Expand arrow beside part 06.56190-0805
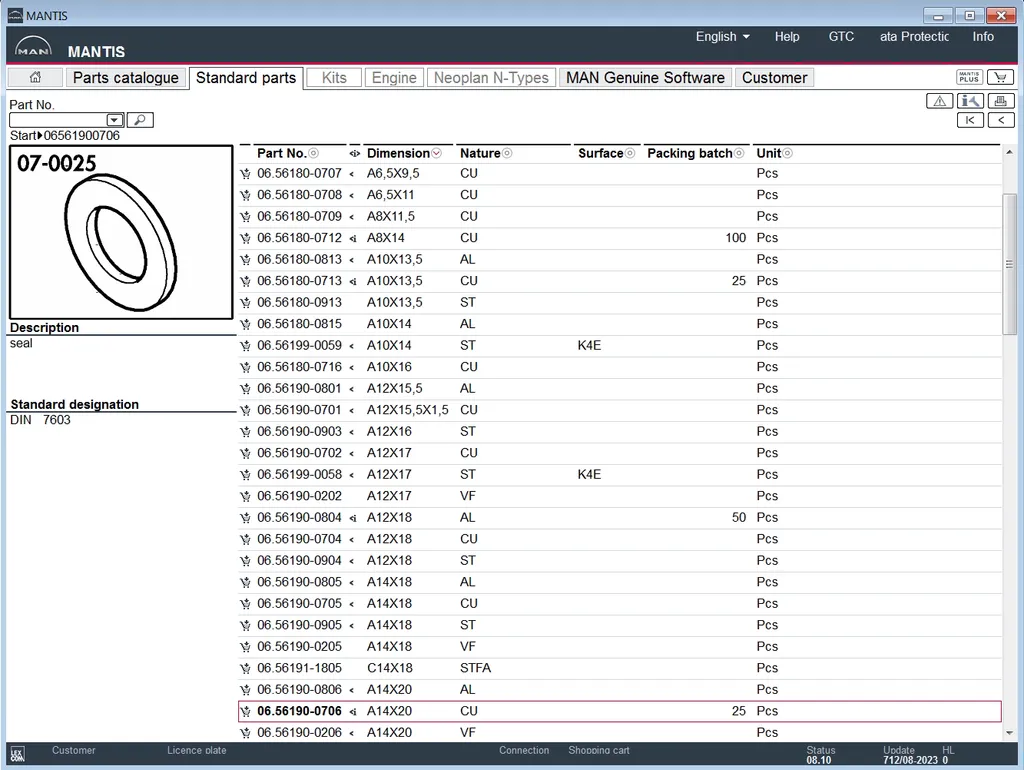The image size is (1024, 770). click(352, 583)
